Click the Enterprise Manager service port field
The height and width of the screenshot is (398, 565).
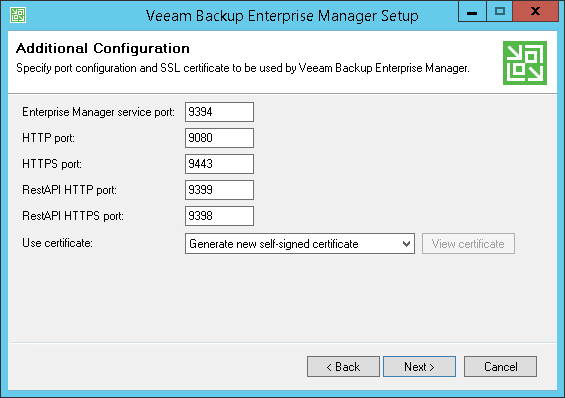219,112
